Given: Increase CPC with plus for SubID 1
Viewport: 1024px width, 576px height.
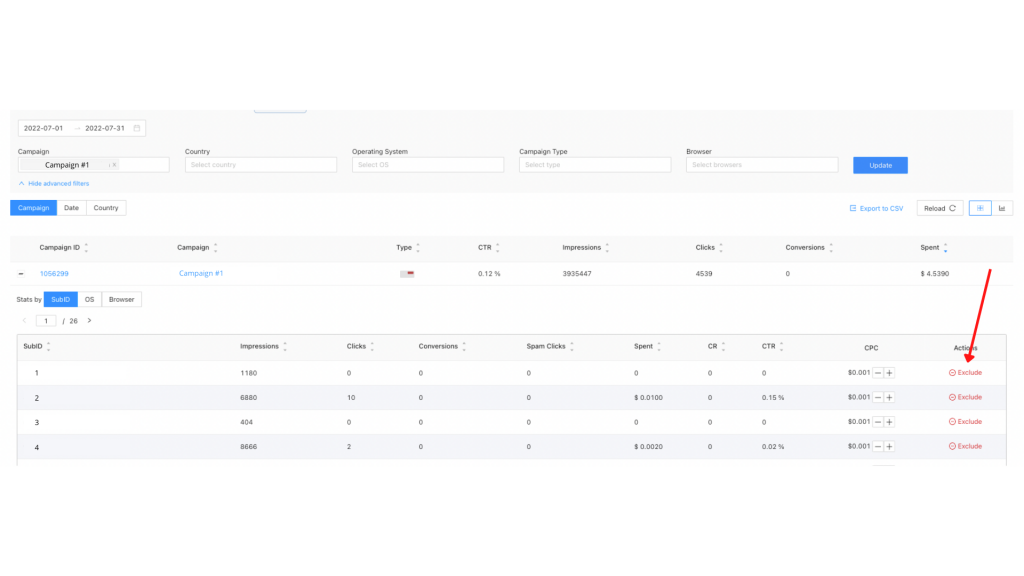Looking at the screenshot, I should click(x=889, y=372).
